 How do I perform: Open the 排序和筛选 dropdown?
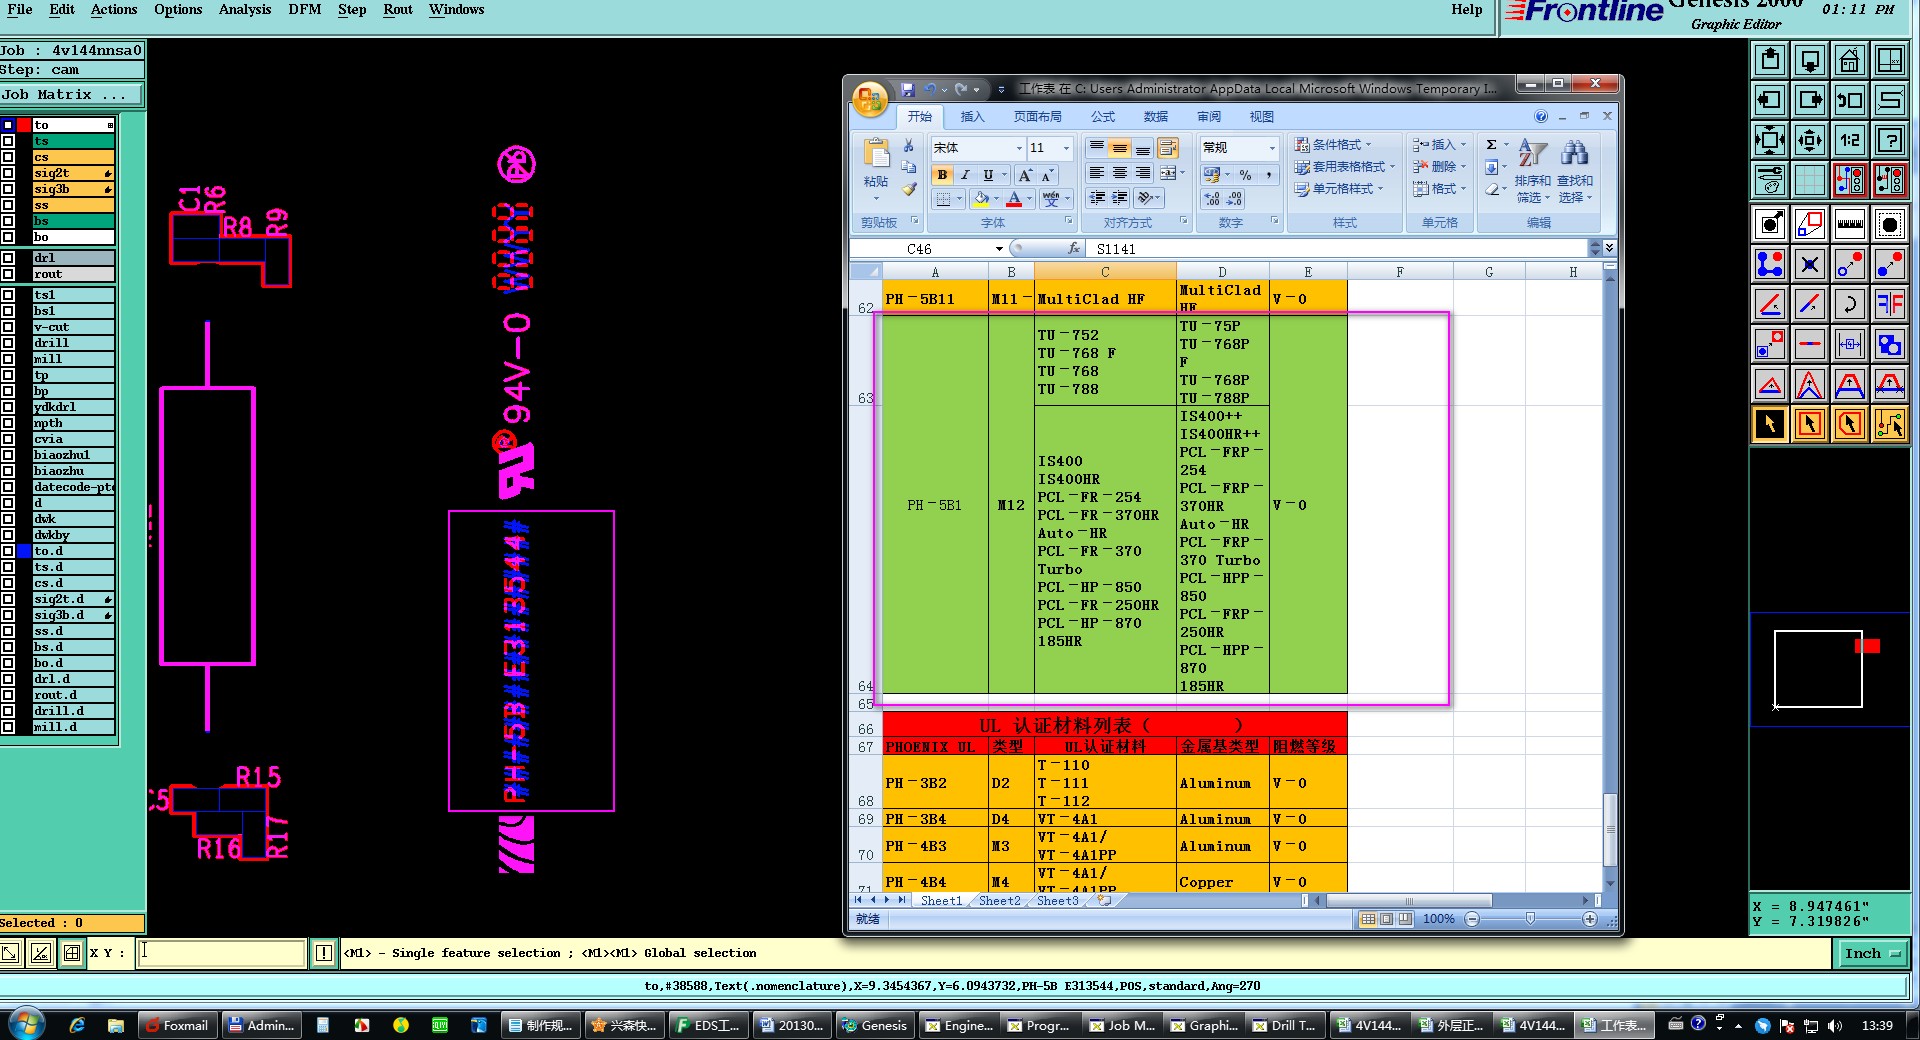tap(1532, 172)
